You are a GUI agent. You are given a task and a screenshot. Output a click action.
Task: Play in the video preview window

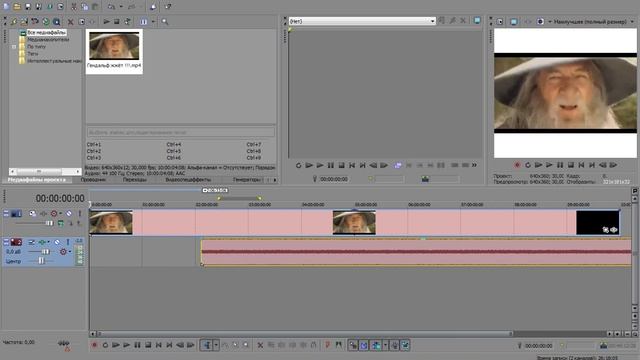pyautogui.click(x=549, y=165)
